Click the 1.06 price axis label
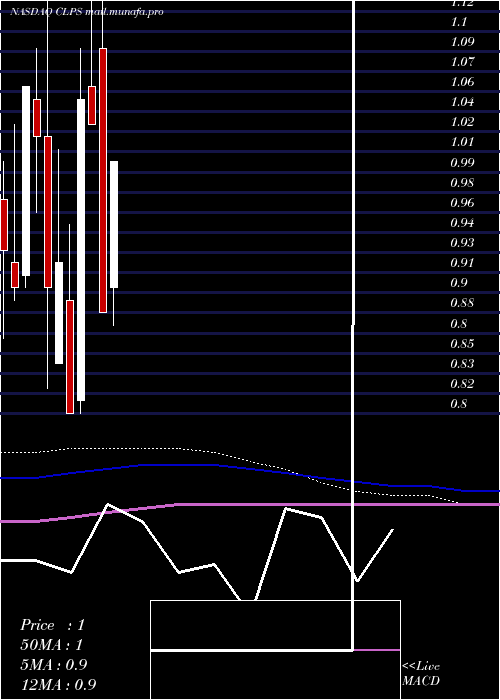Screen dimensions: 500x700 pyautogui.click(x=463, y=82)
